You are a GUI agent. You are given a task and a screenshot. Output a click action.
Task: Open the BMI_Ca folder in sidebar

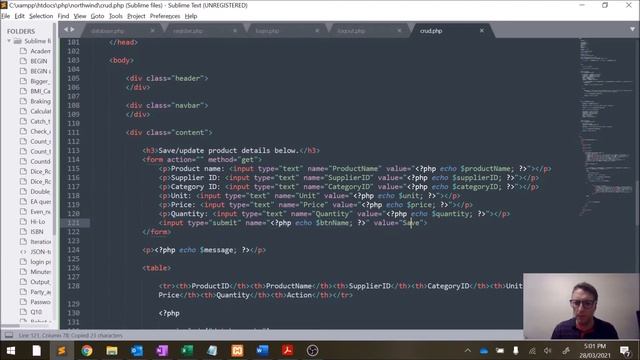(x=40, y=91)
